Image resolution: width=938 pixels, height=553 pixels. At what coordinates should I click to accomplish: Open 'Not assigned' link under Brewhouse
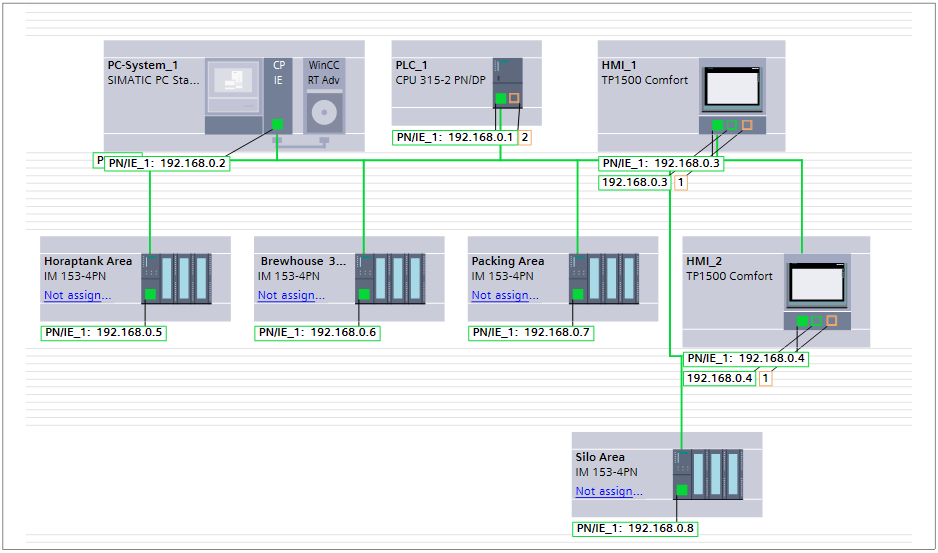(x=291, y=295)
